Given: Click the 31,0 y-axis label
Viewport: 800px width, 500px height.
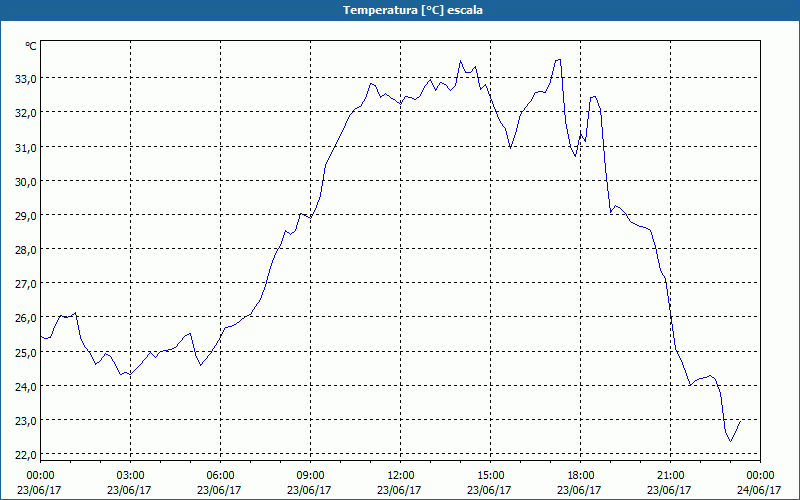Looking at the screenshot, I should [x=24, y=147].
